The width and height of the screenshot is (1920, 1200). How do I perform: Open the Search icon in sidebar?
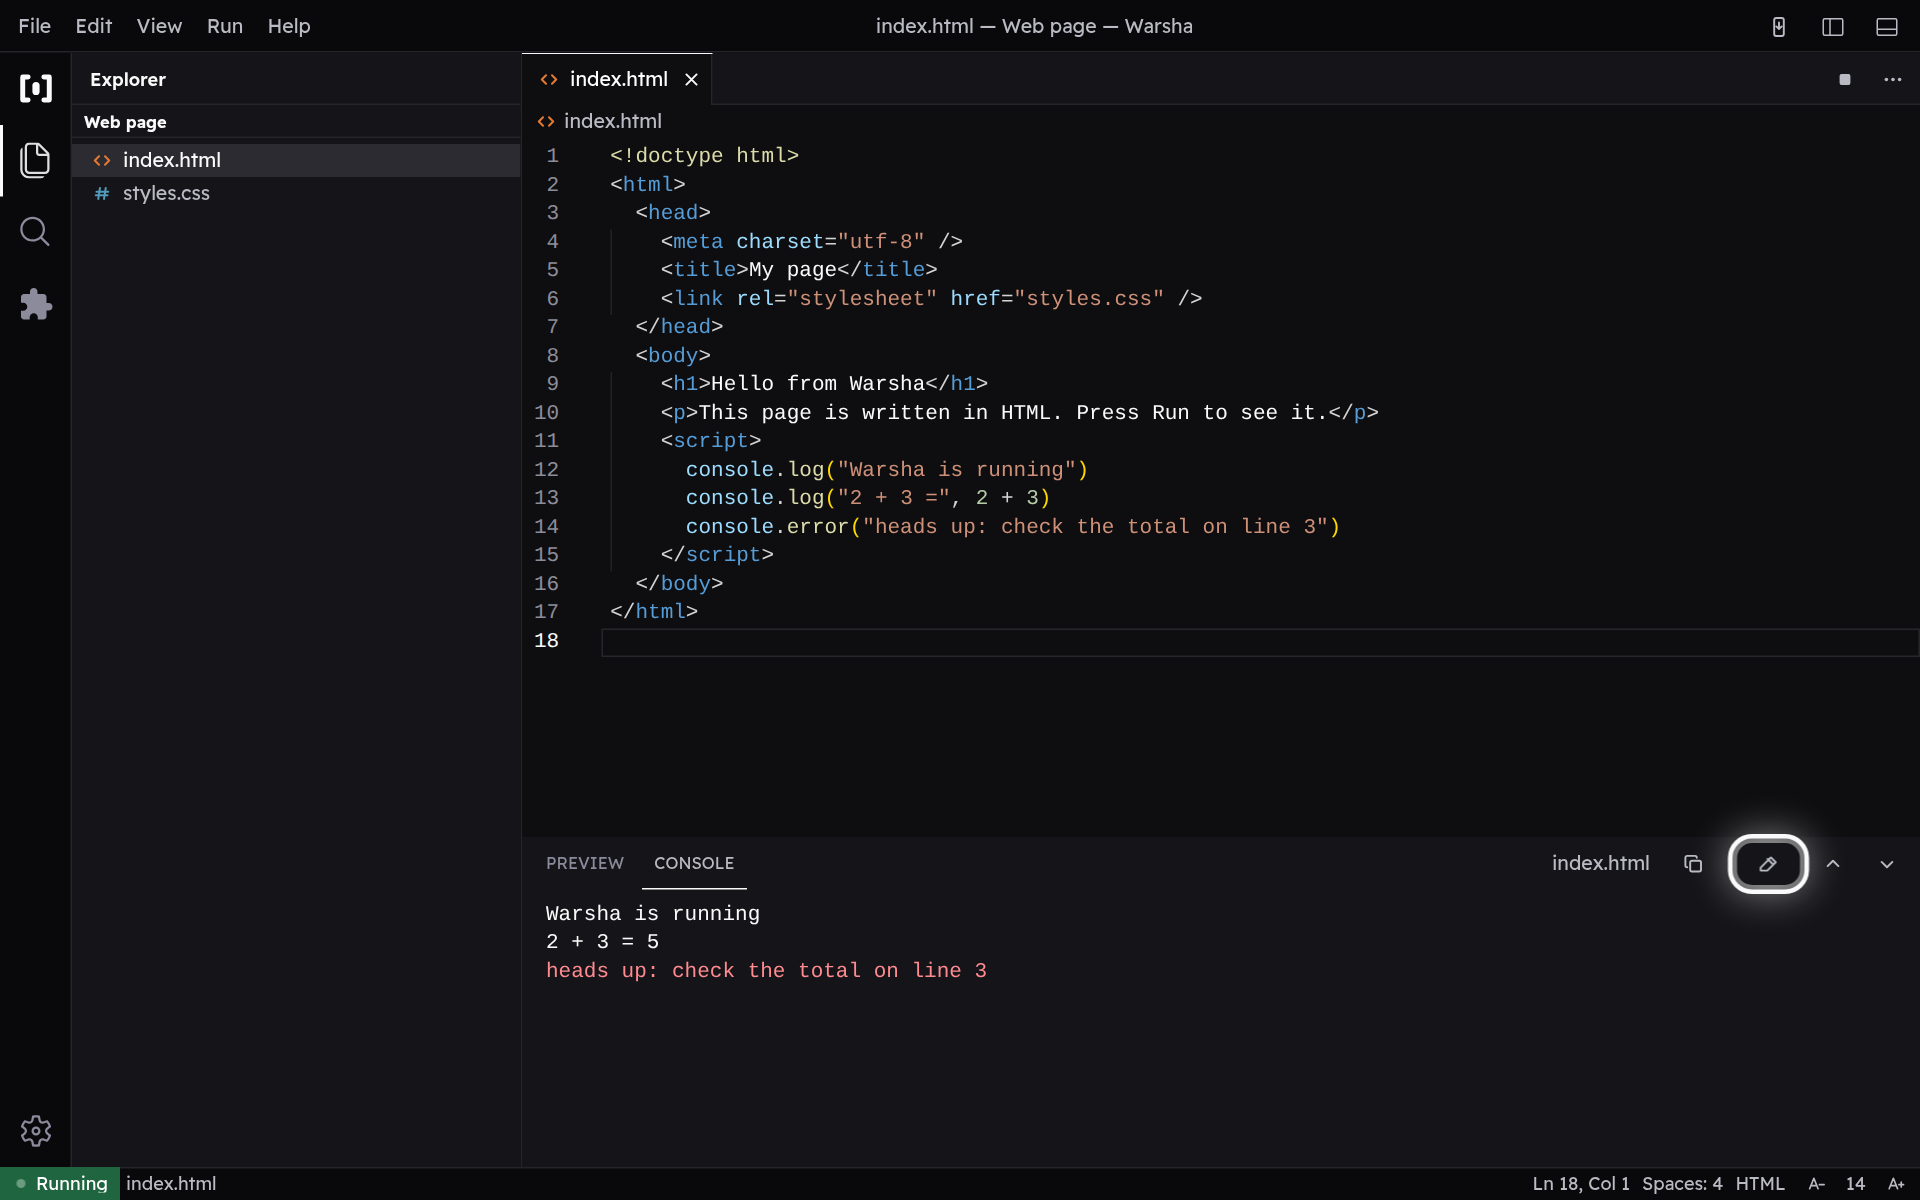click(x=36, y=232)
